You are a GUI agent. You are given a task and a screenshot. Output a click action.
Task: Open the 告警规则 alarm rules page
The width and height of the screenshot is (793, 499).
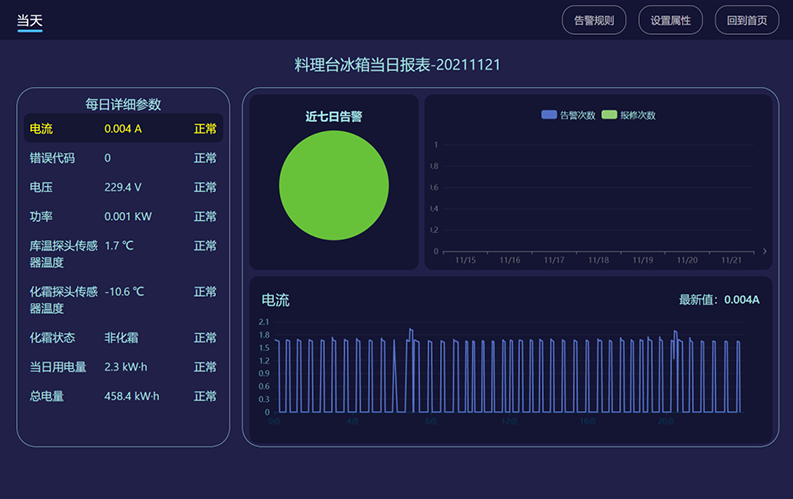click(594, 20)
